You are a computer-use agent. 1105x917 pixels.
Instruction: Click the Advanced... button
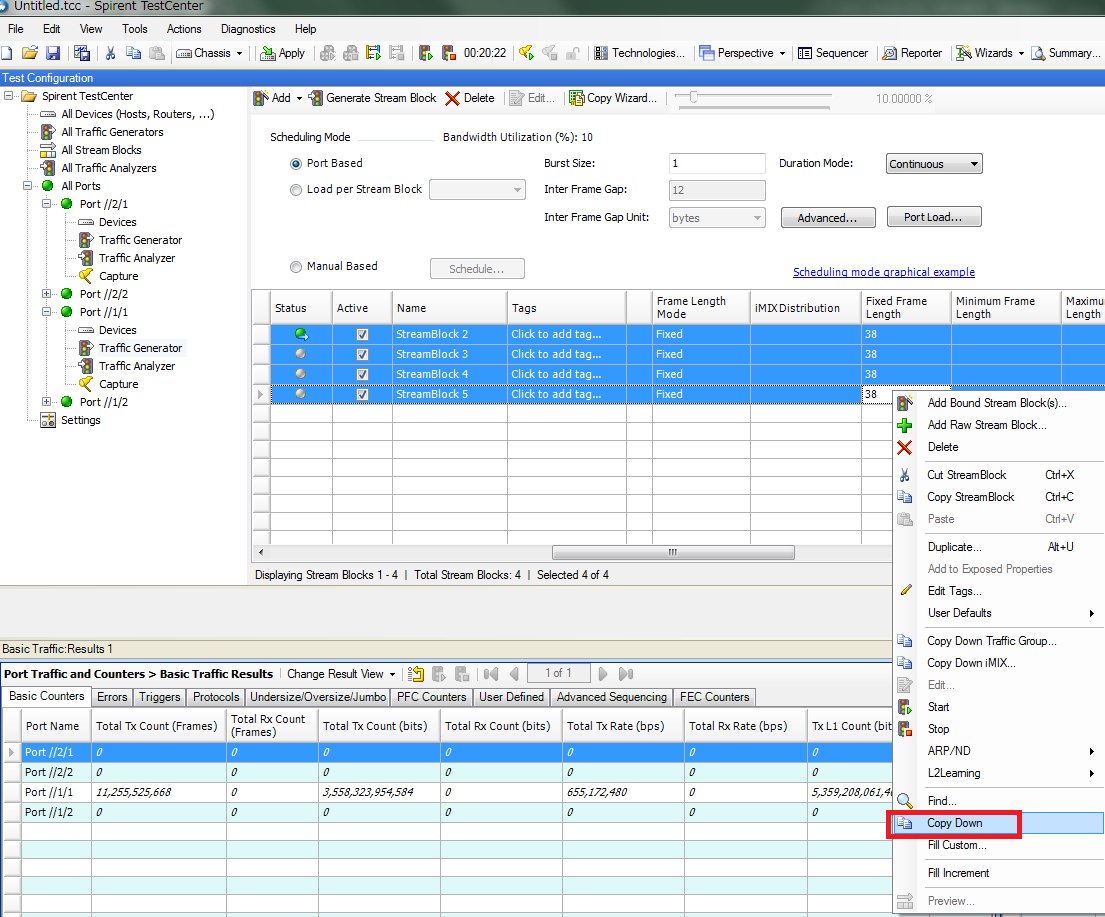pos(828,218)
